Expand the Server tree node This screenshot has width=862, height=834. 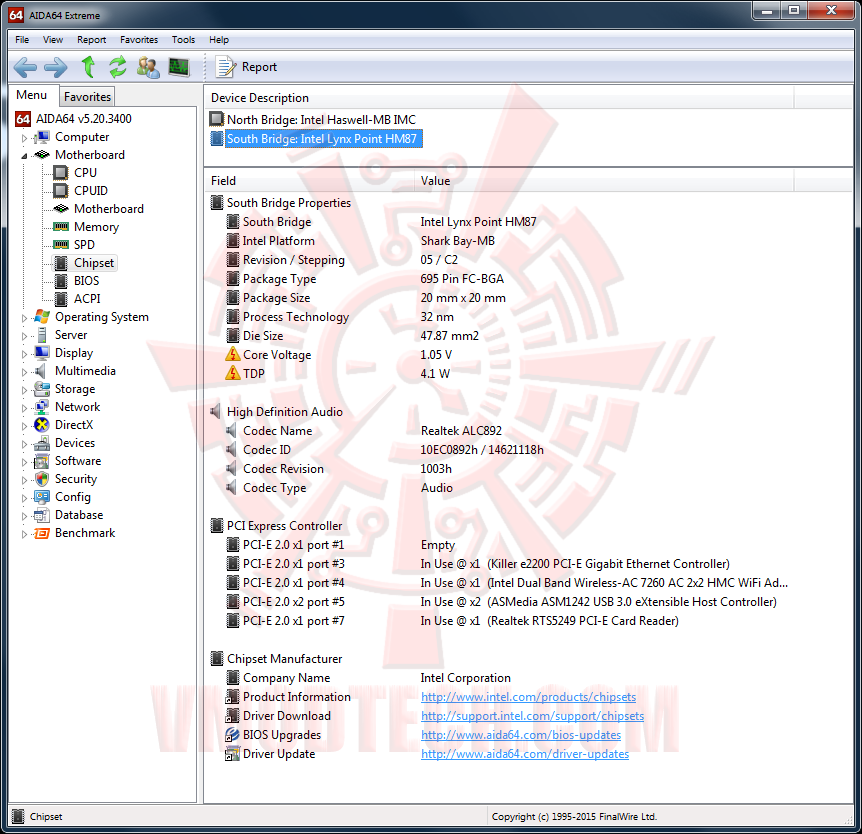[24, 336]
